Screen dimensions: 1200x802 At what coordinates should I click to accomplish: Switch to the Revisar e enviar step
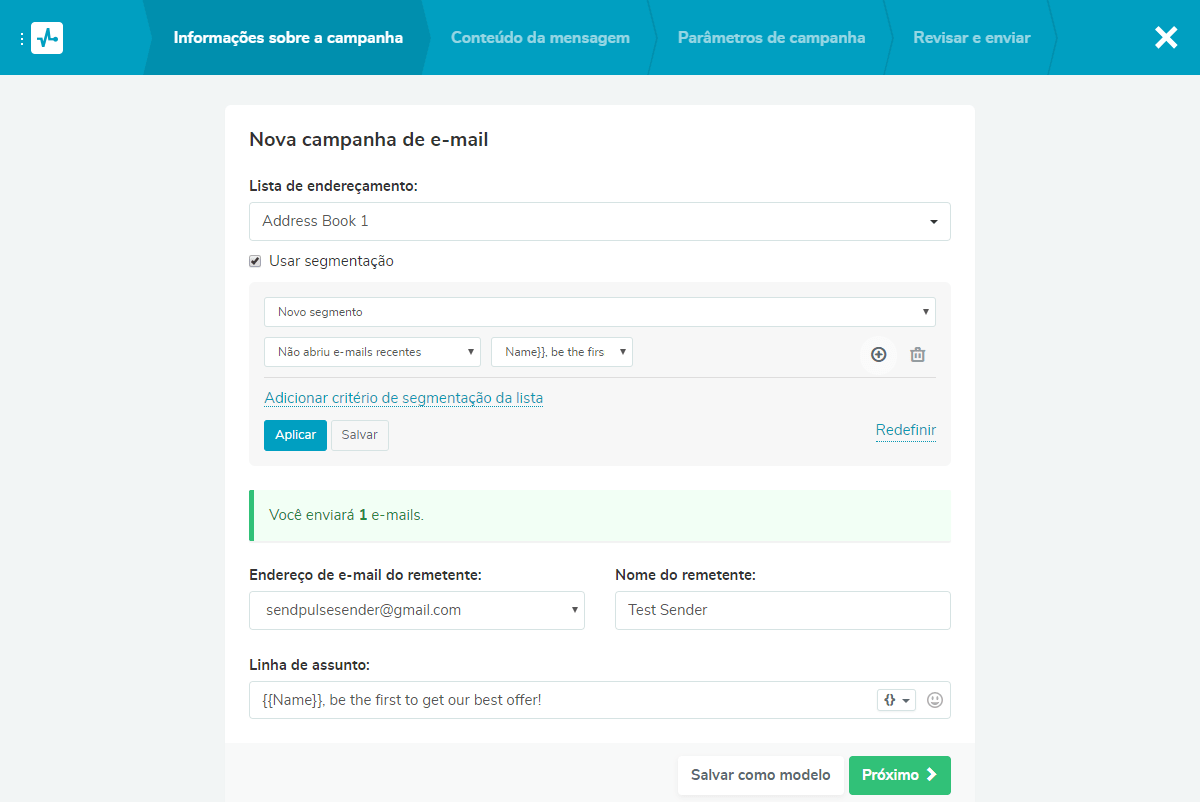[971, 38]
